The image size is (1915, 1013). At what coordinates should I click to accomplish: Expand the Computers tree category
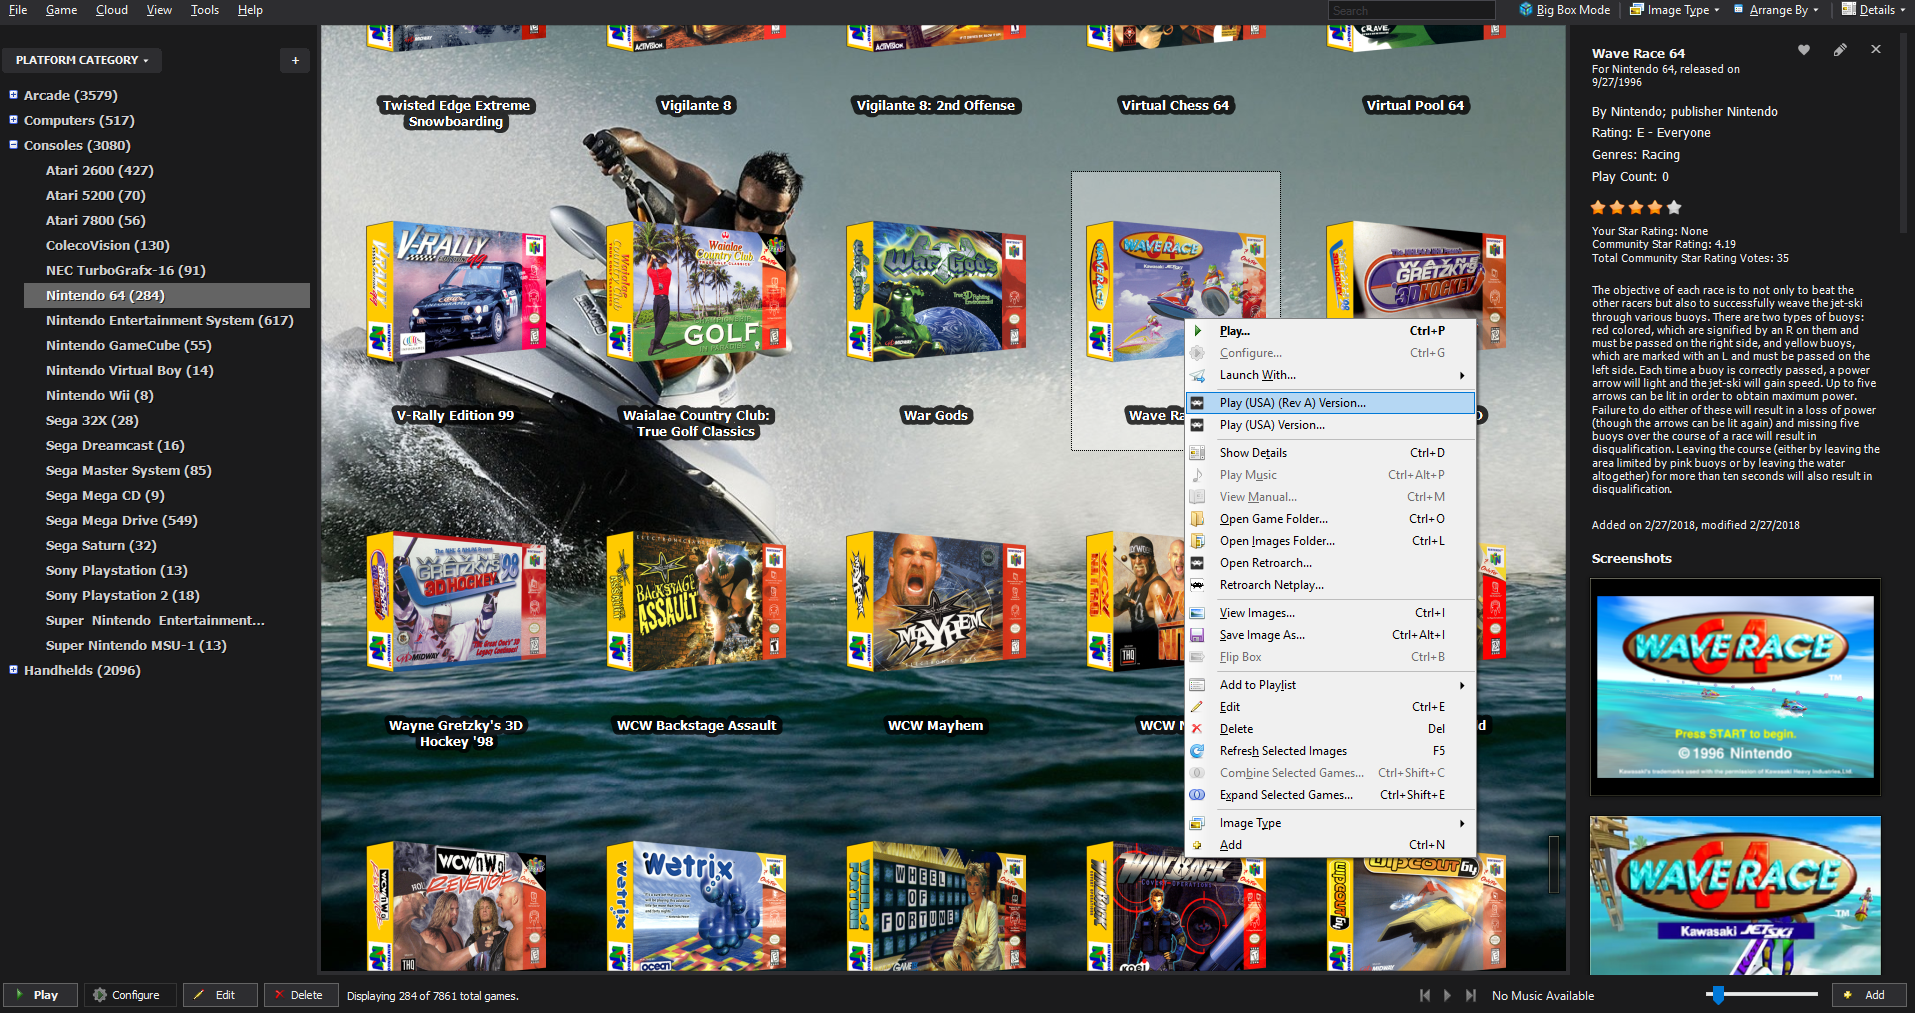click(x=13, y=120)
